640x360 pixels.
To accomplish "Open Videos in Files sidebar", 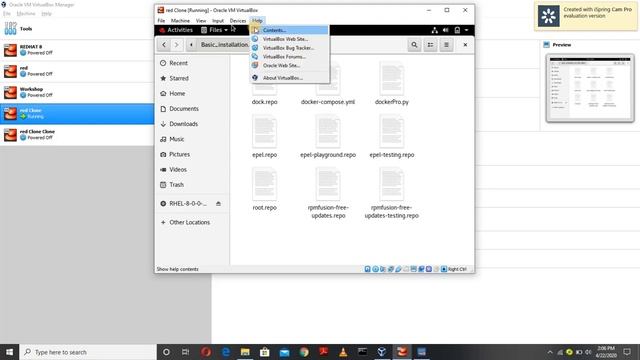I will click(x=192, y=169).
